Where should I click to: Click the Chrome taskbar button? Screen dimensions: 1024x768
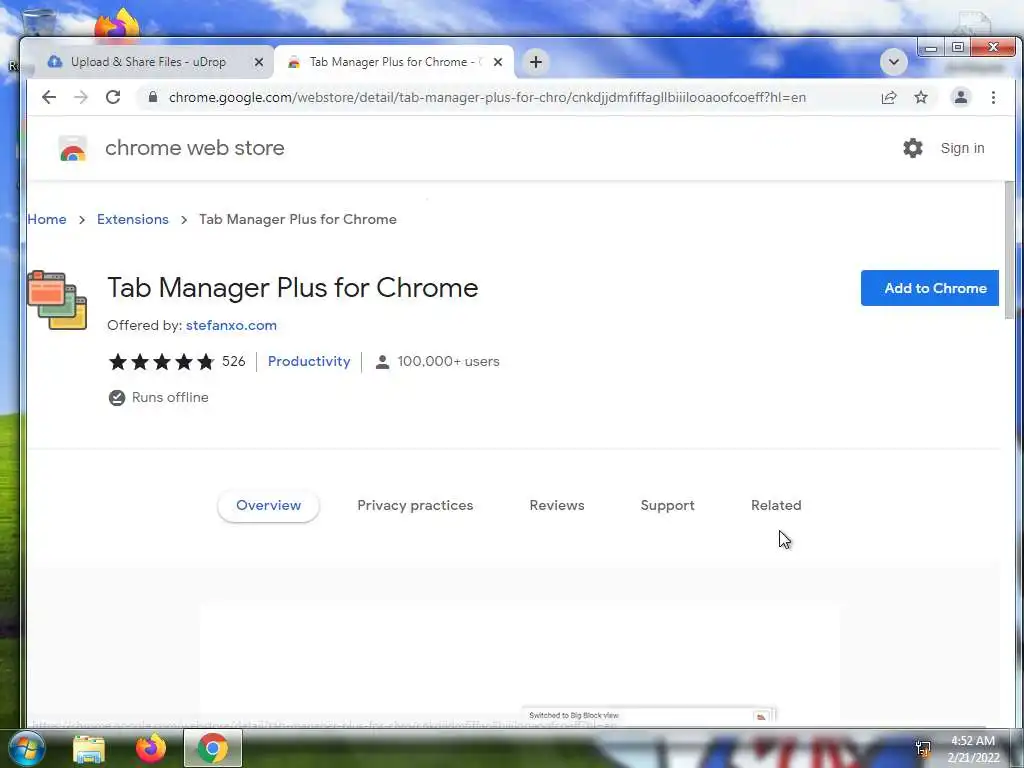tap(213, 748)
